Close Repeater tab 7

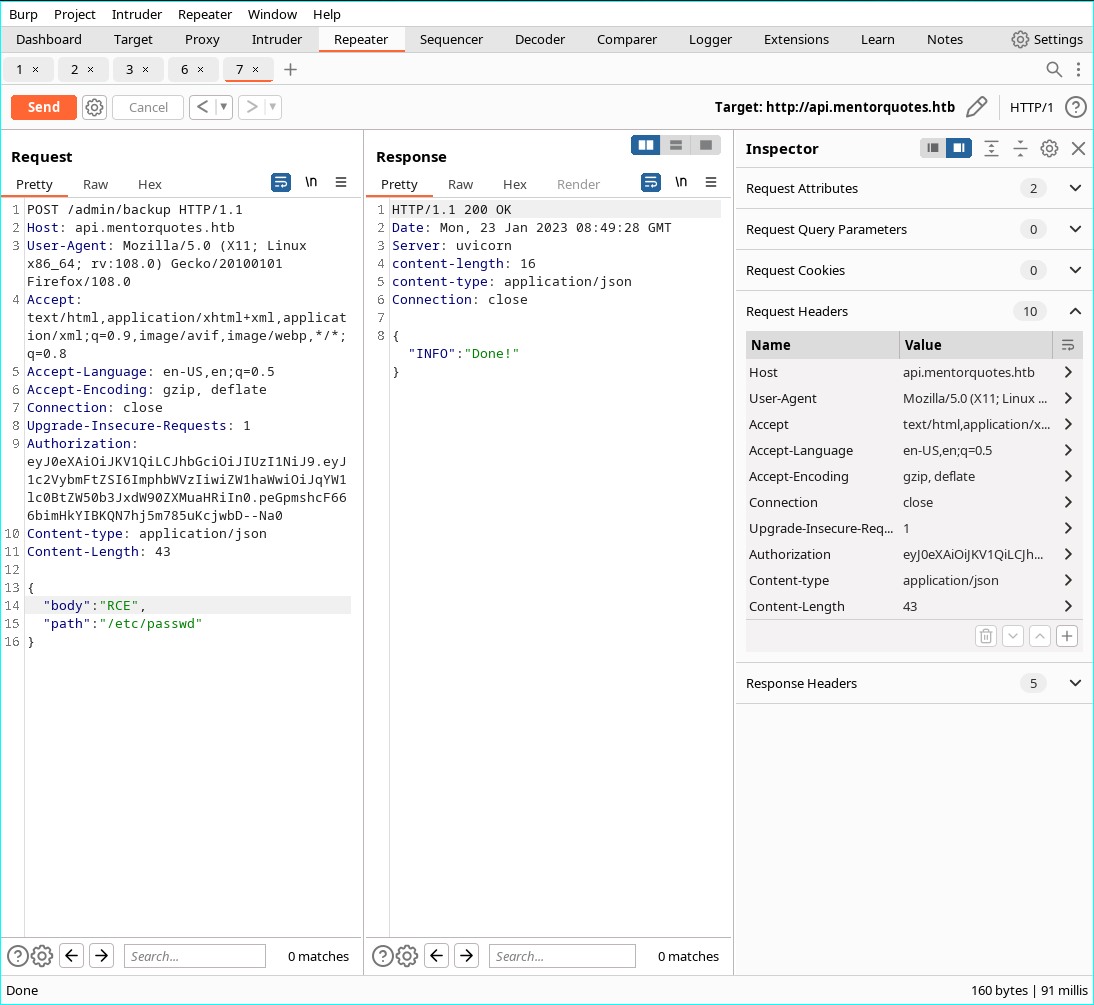point(255,70)
